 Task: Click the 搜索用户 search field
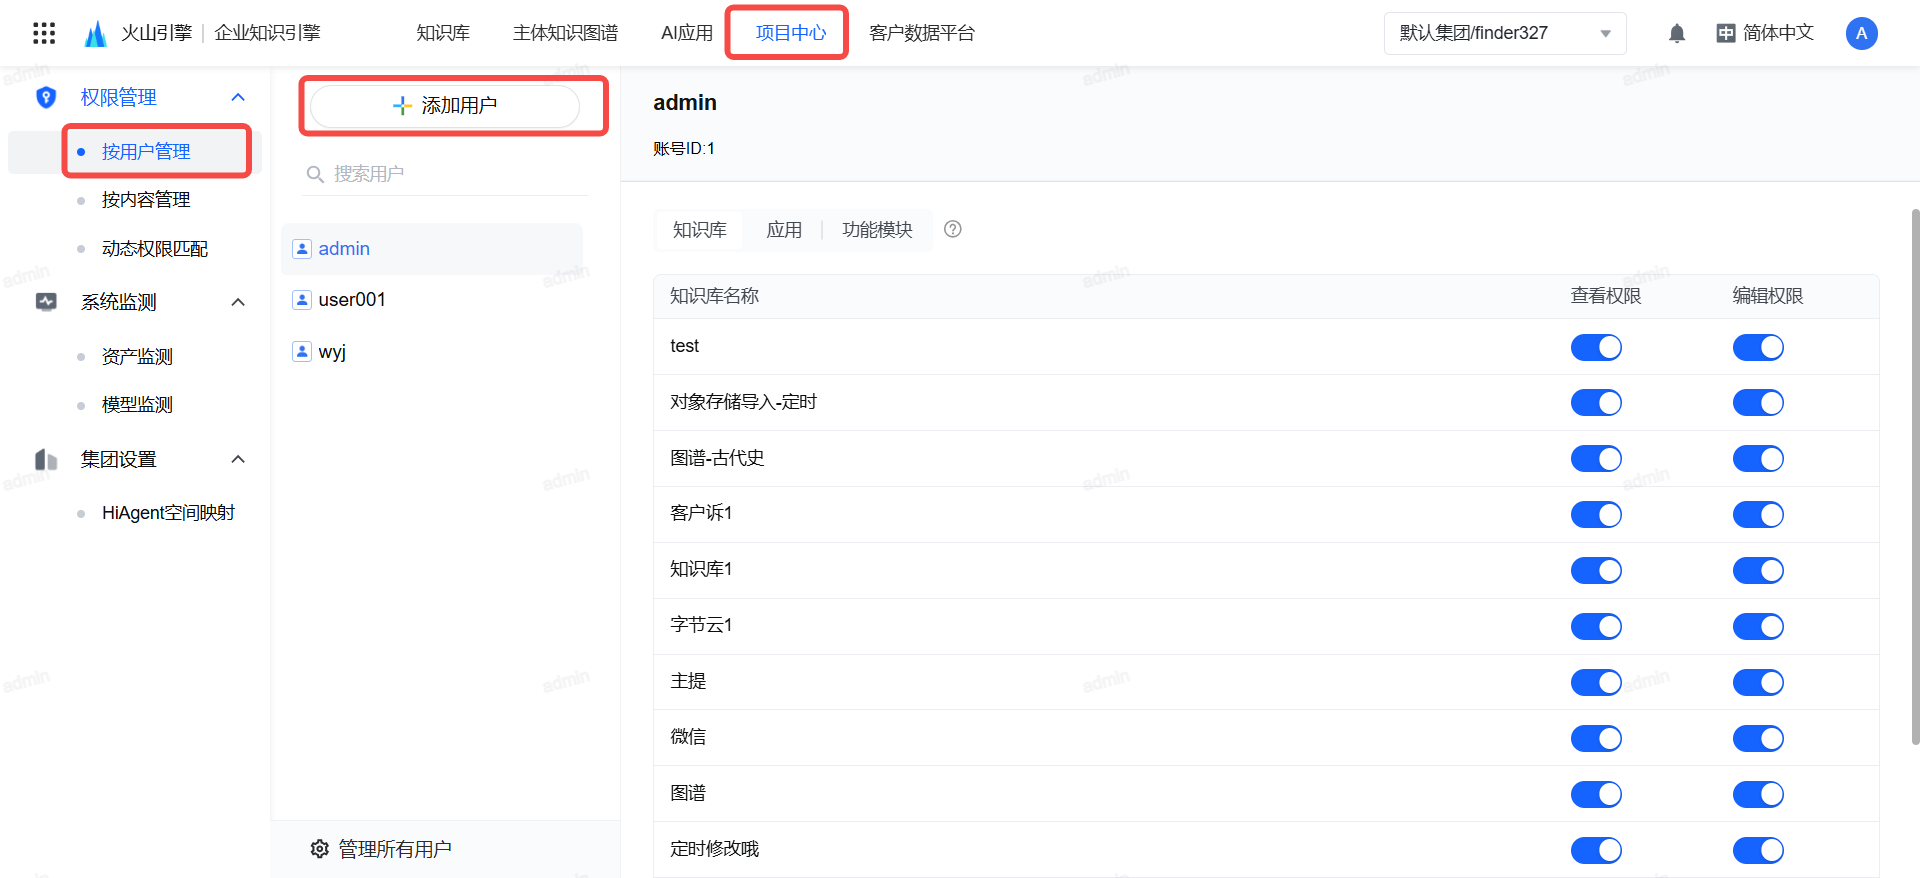point(445,174)
